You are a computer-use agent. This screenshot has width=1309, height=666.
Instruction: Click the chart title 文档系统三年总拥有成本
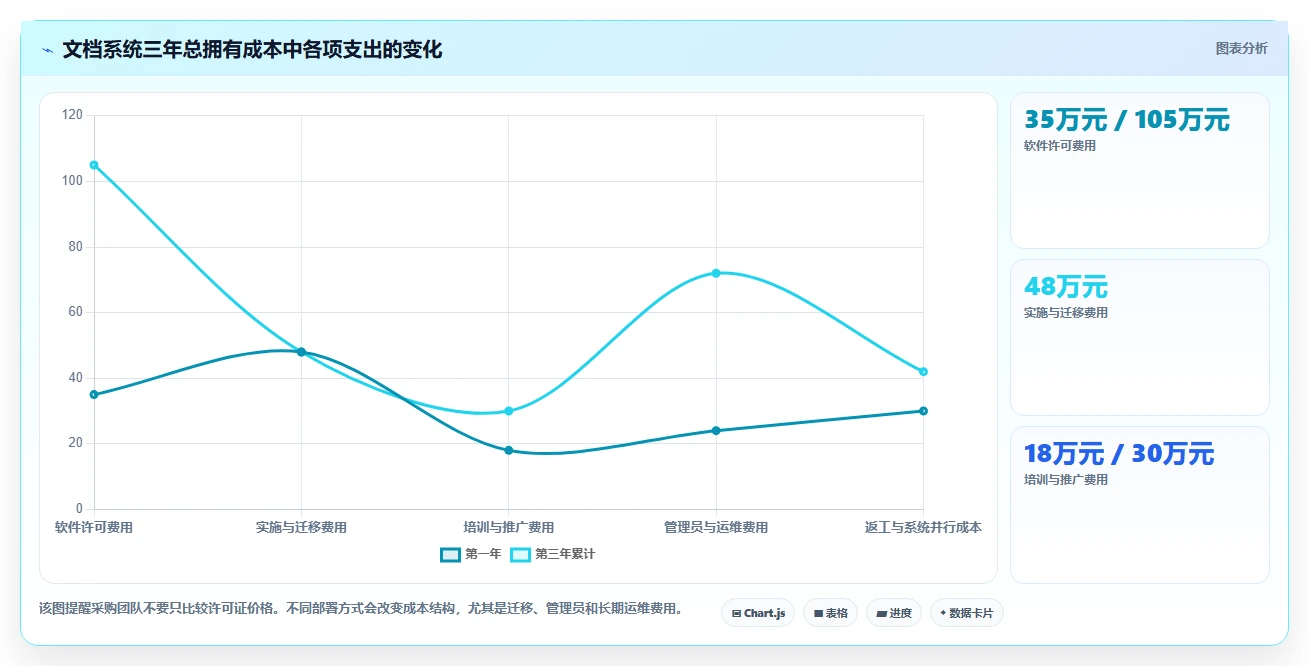click(x=252, y=49)
